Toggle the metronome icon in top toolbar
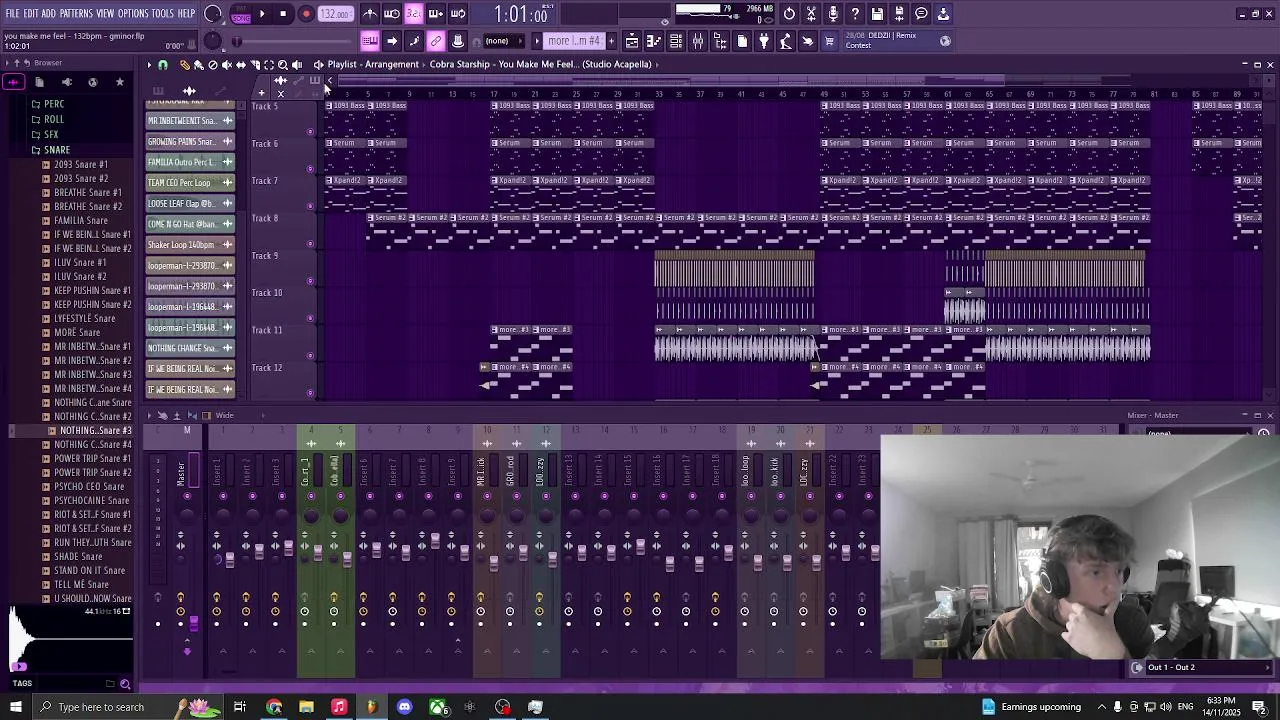The width and height of the screenshot is (1280, 720). tap(370, 14)
